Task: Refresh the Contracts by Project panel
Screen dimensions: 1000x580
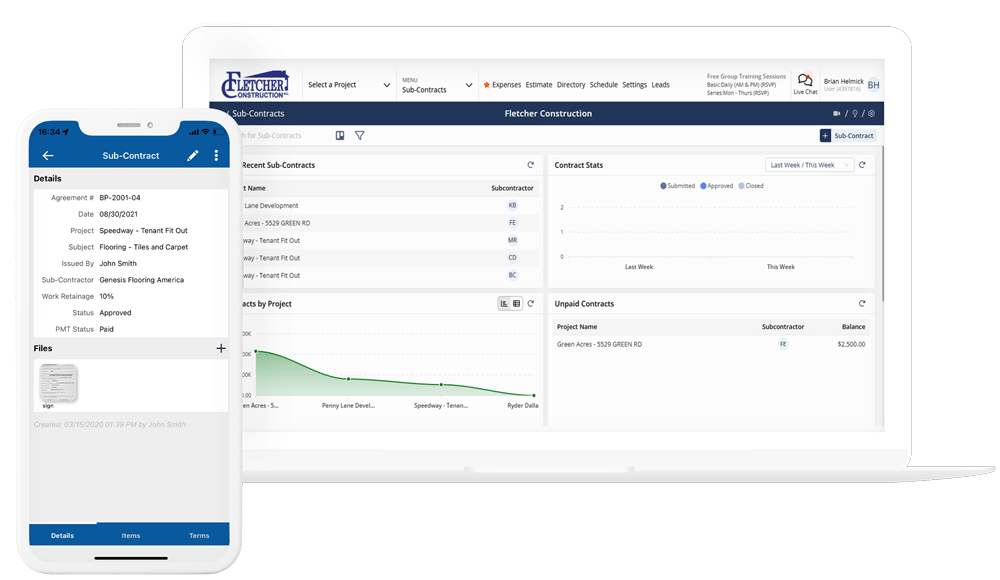Action: 531,304
